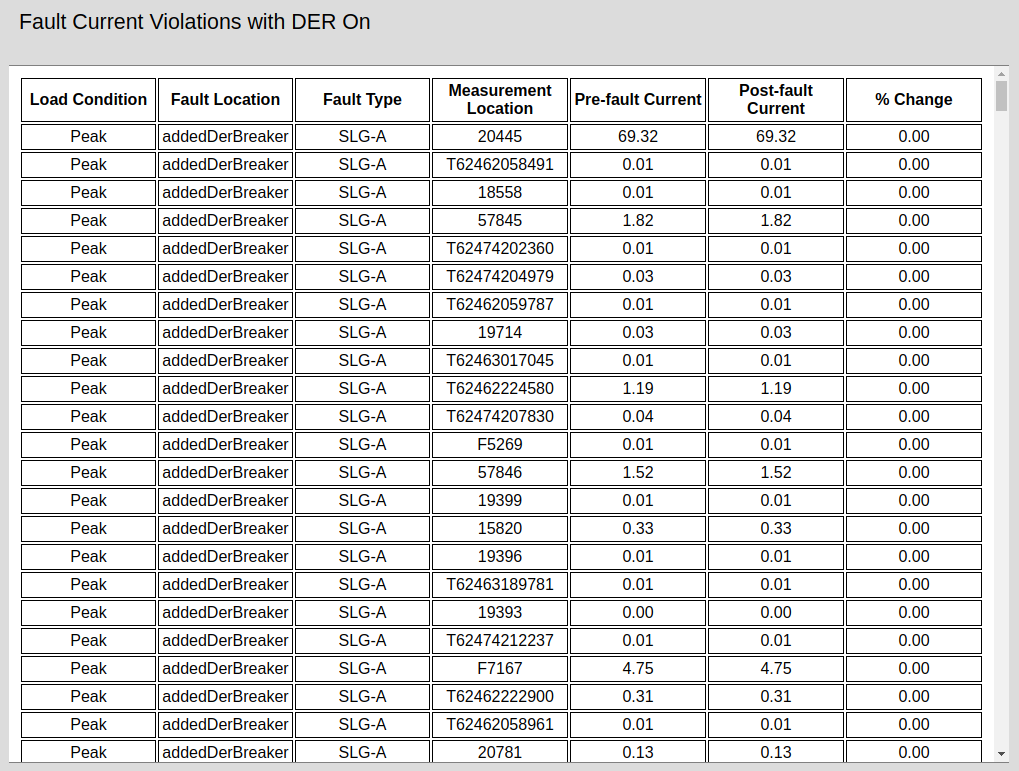Viewport: 1019px width, 771px height.
Task: Click pre-fault current 0.04 cell
Action: [x=638, y=416]
